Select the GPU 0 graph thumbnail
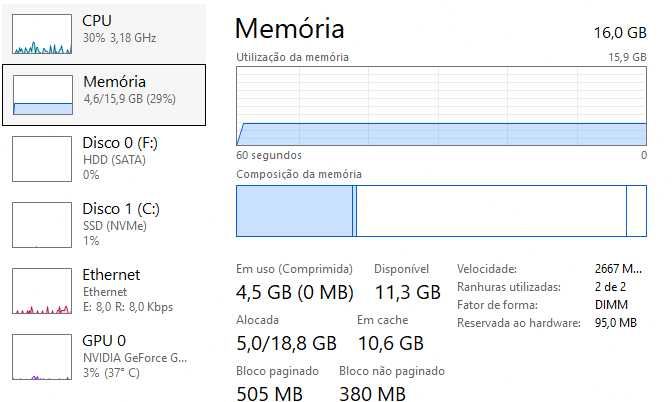The height and width of the screenshot is (402, 672). pyautogui.click(x=42, y=357)
